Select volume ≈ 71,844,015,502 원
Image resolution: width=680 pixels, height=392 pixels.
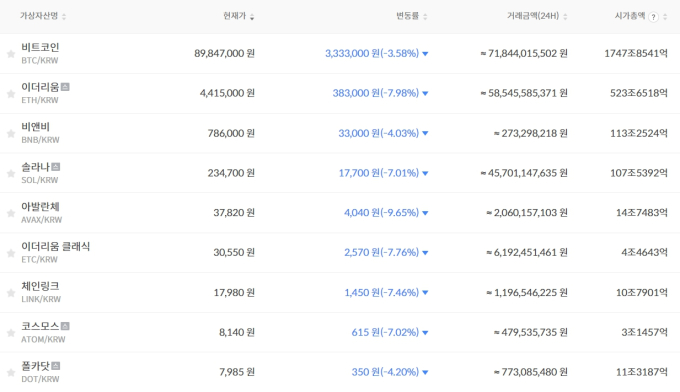(524, 53)
